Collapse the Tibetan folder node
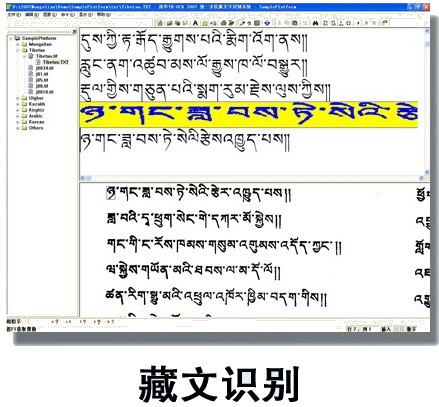 click(18, 50)
